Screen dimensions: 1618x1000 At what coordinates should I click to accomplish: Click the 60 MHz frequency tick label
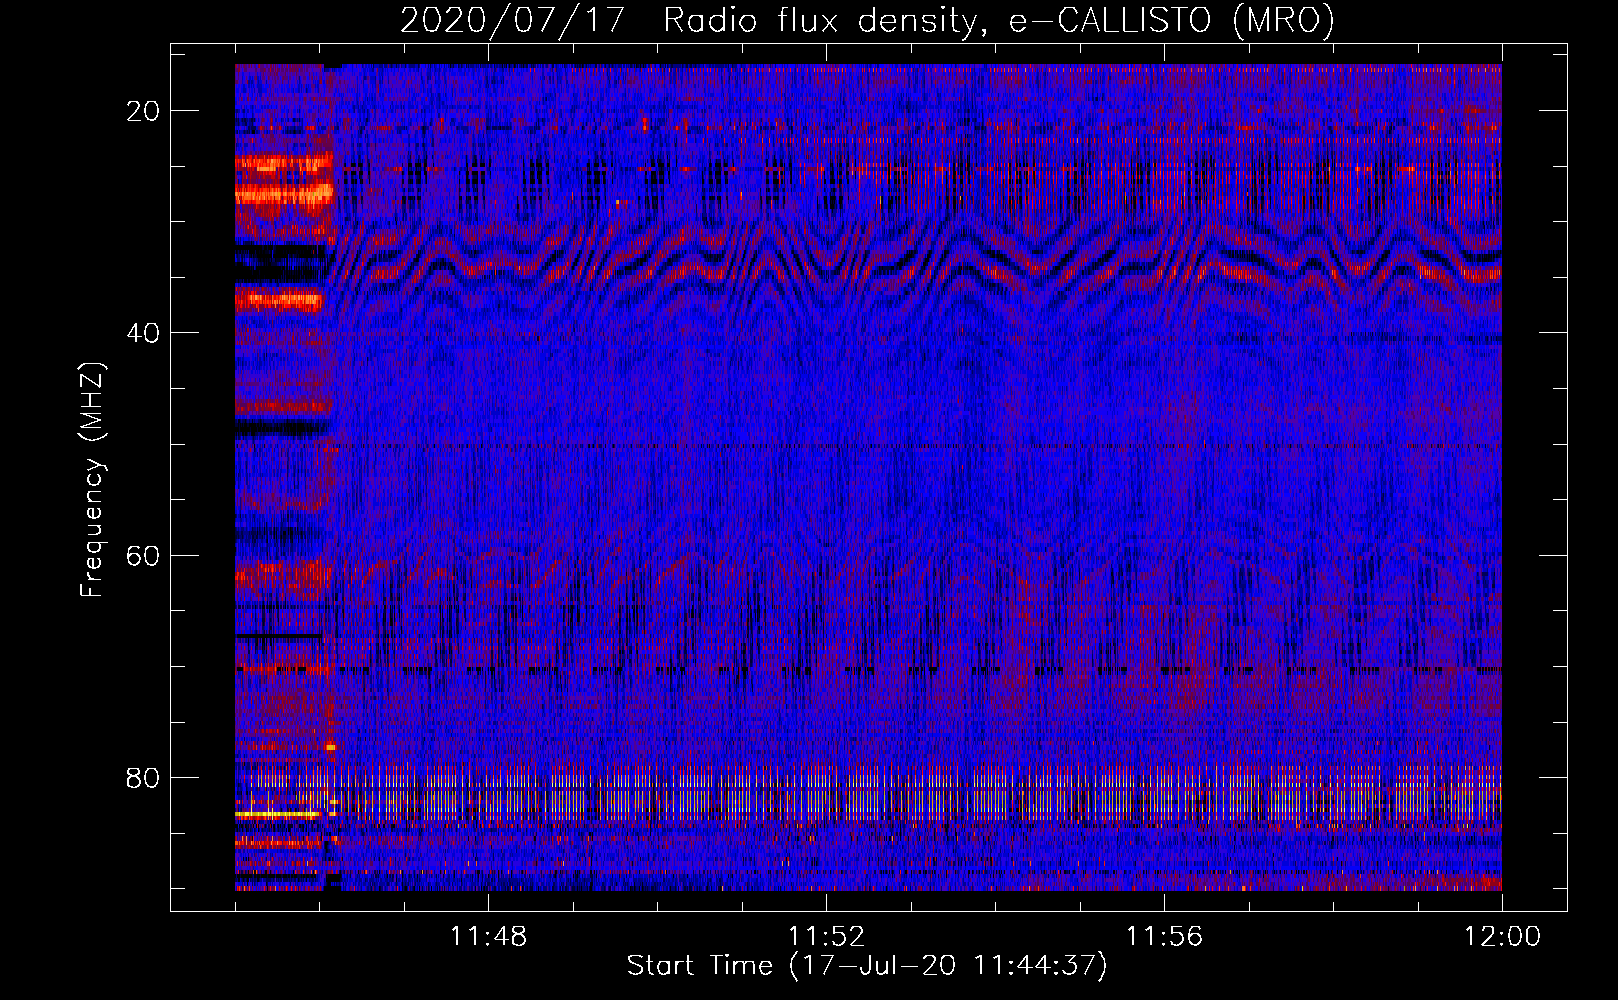pos(143,555)
